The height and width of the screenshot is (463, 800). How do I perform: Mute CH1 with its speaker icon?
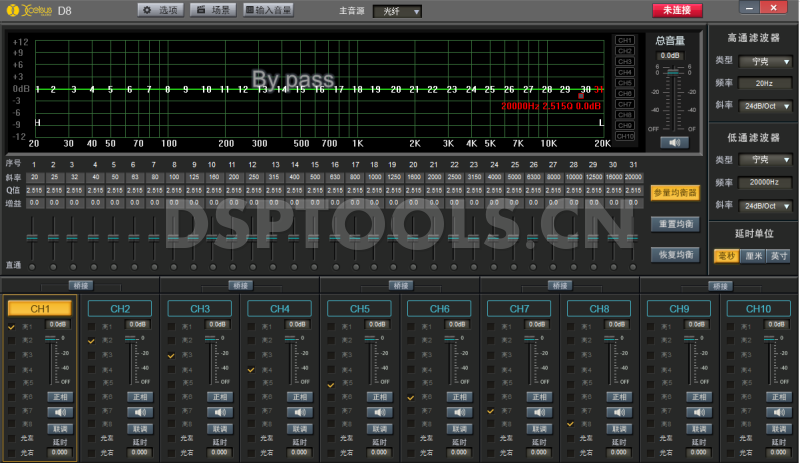point(60,411)
